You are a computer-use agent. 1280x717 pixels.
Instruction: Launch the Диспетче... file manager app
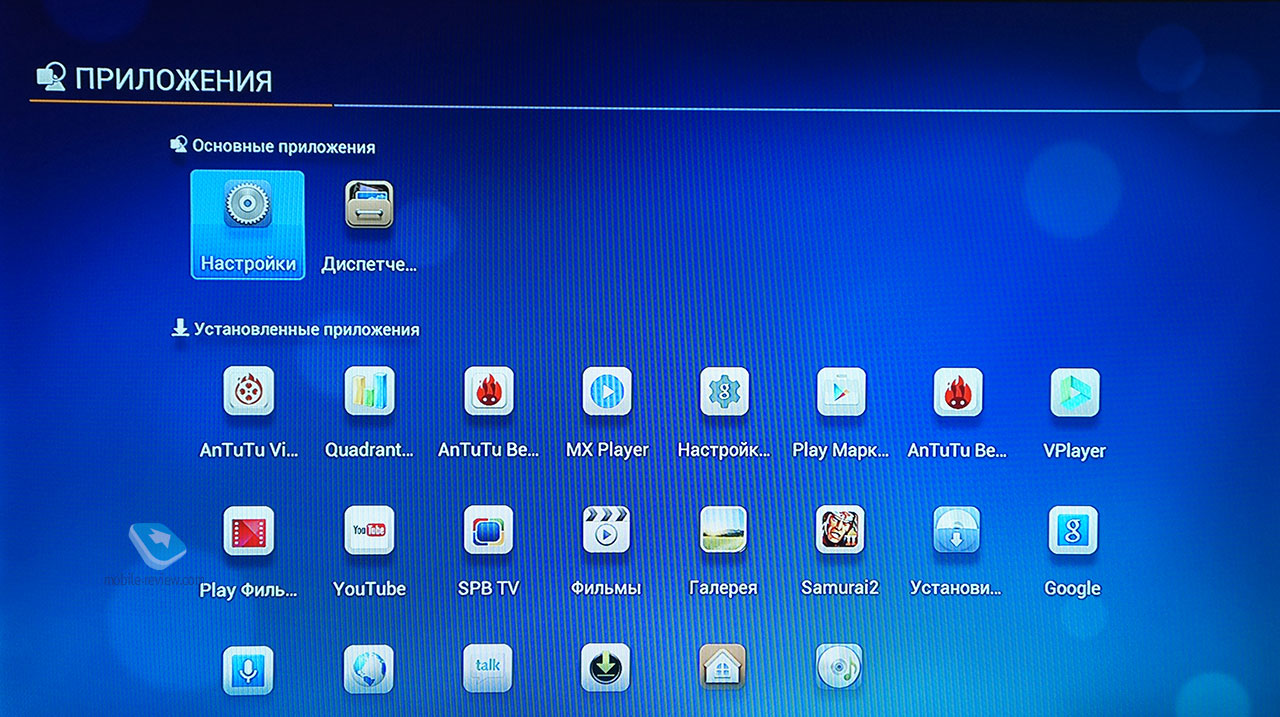pyautogui.click(x=368, y=225)
